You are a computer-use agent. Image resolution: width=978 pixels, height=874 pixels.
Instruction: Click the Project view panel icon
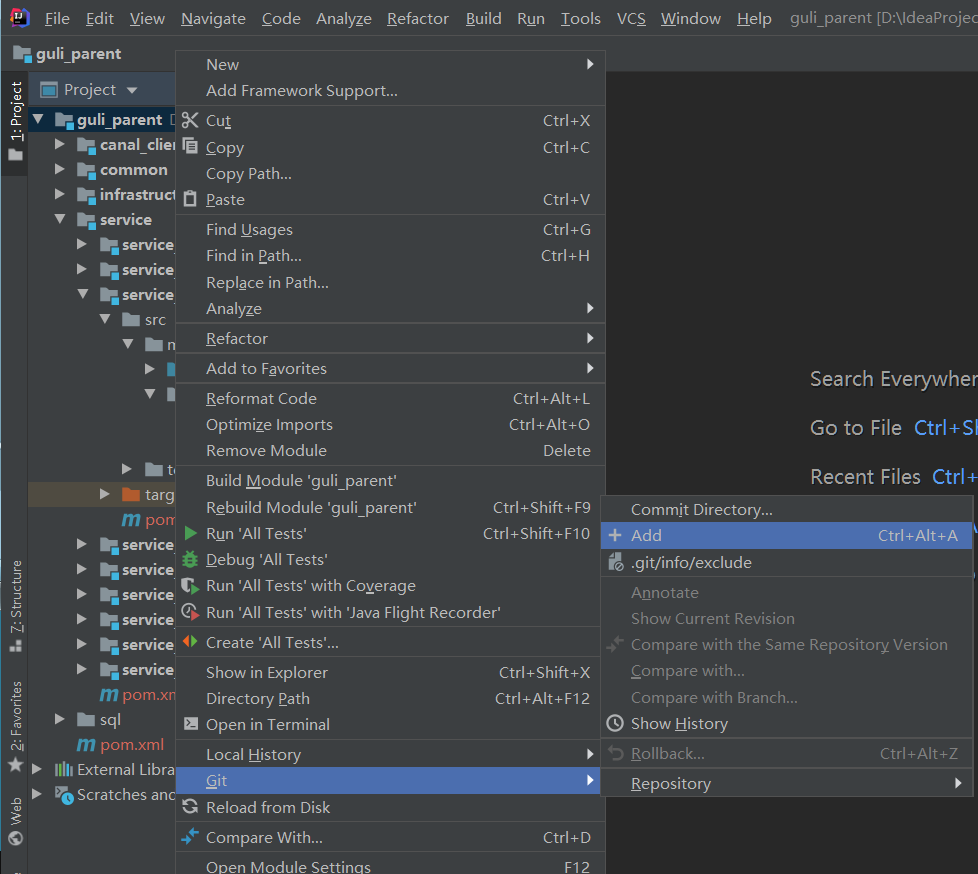pyautogui.click(x=49, y=90)
